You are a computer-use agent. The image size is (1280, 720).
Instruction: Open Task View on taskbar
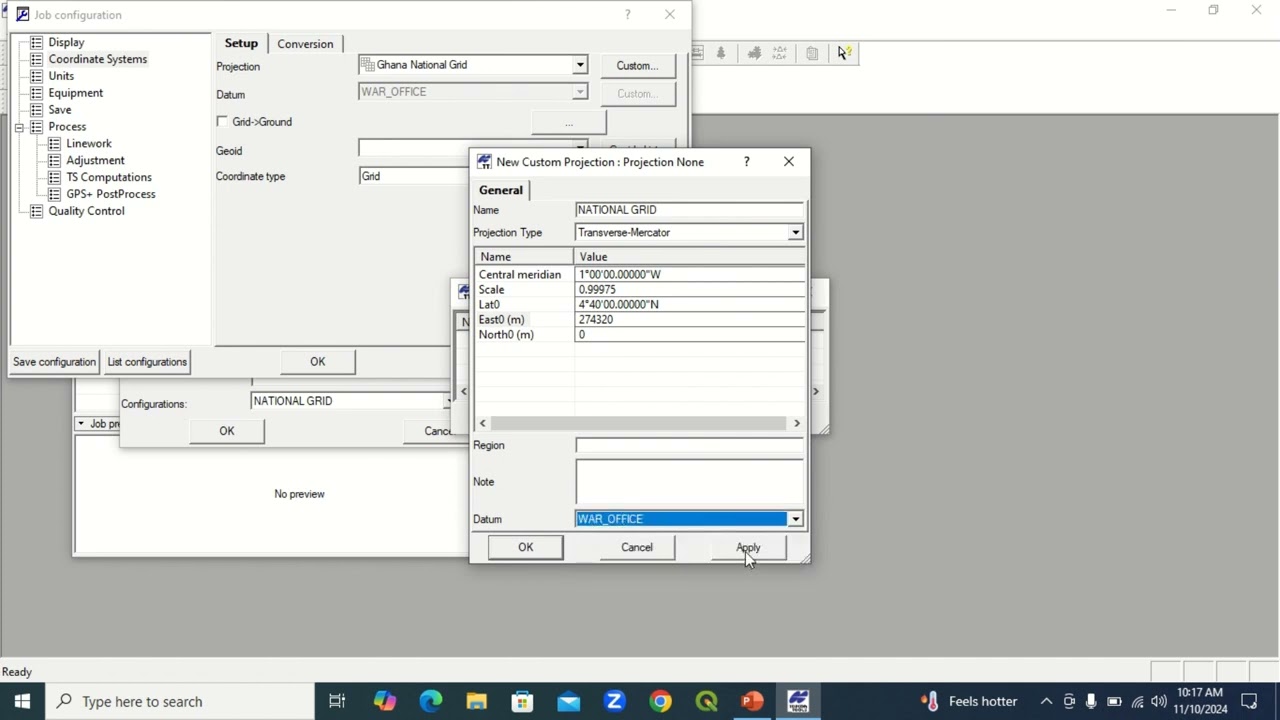pos(337,701)
